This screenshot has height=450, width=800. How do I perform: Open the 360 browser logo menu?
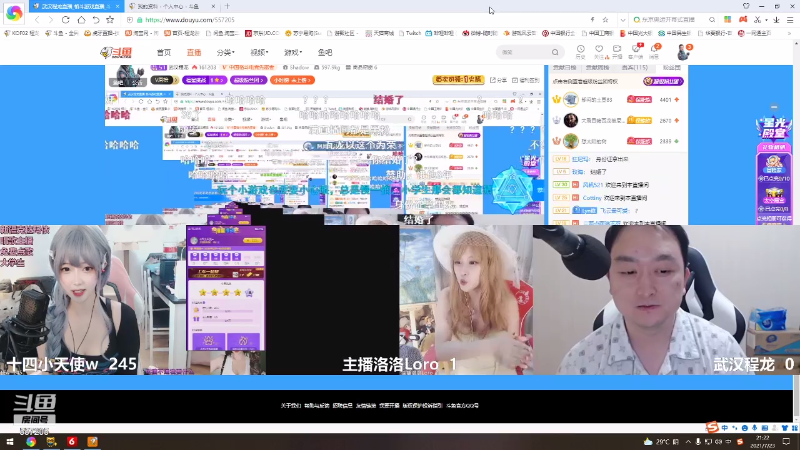[14, 13]
